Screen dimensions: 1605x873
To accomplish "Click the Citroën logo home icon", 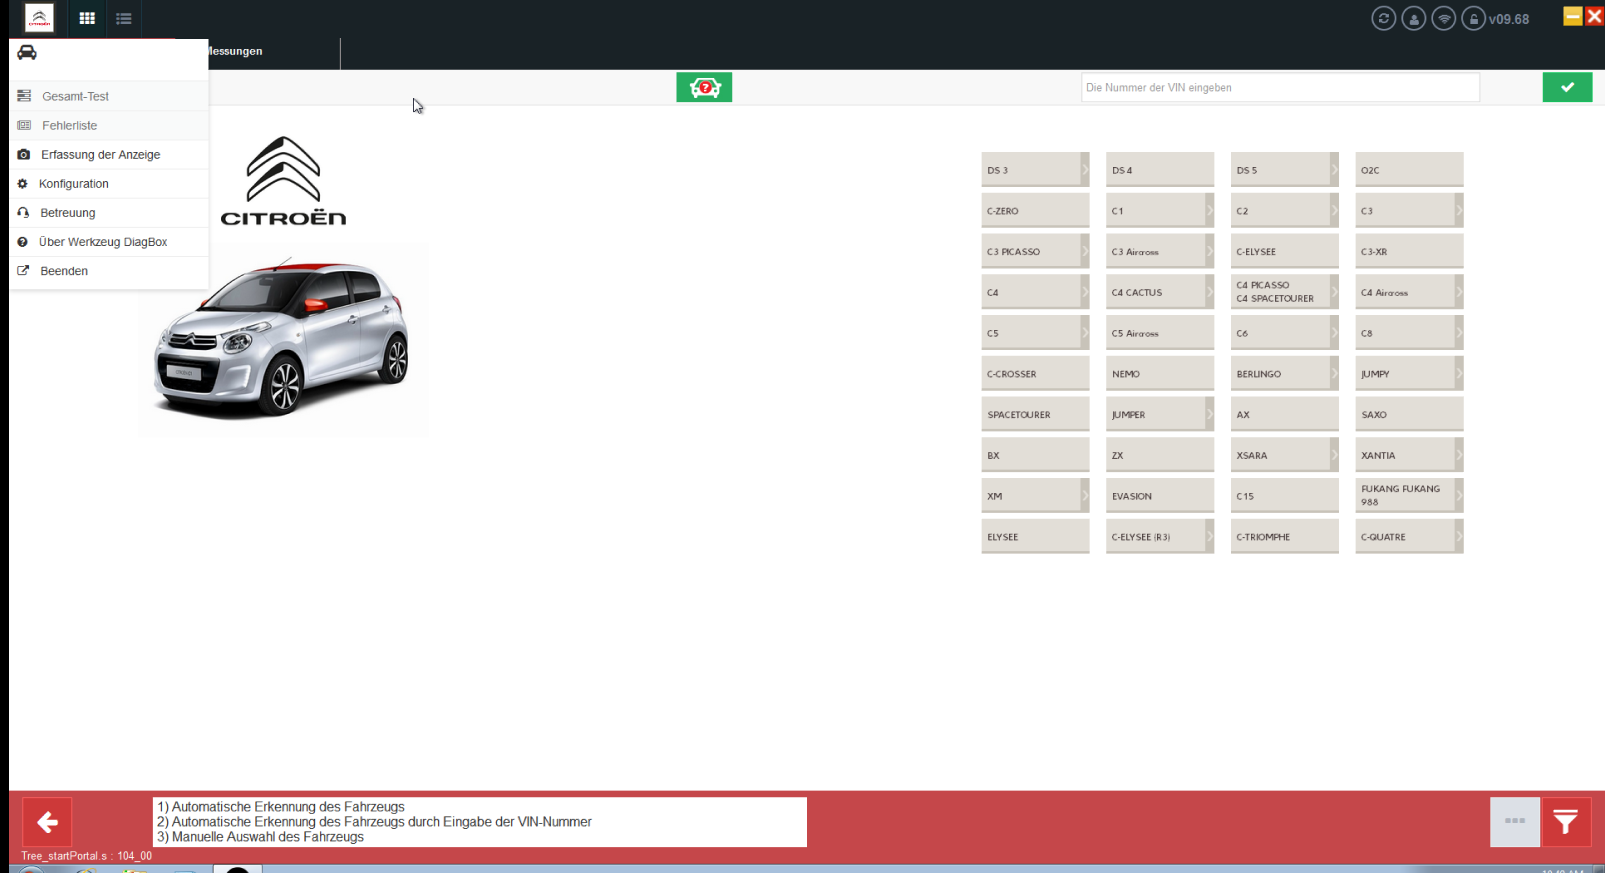I will (x=39, y=18).
